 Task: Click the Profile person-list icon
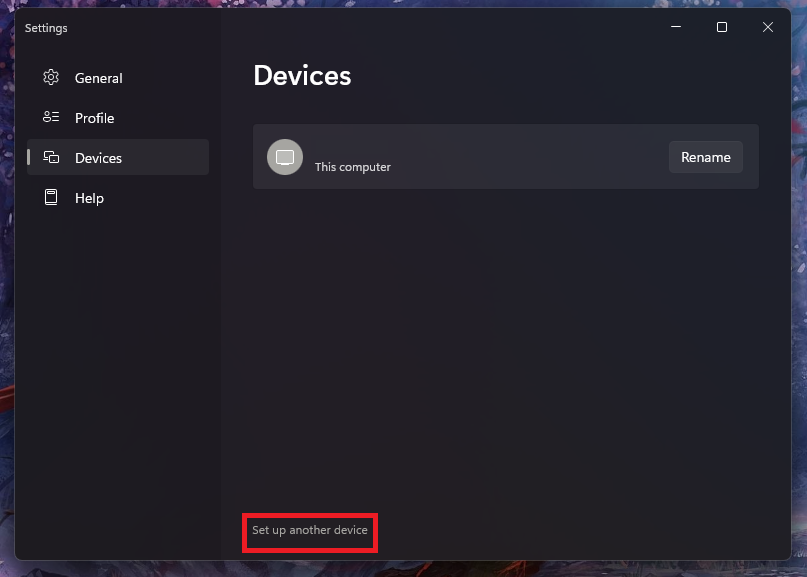pyautogui.click(x=51, y=118)
